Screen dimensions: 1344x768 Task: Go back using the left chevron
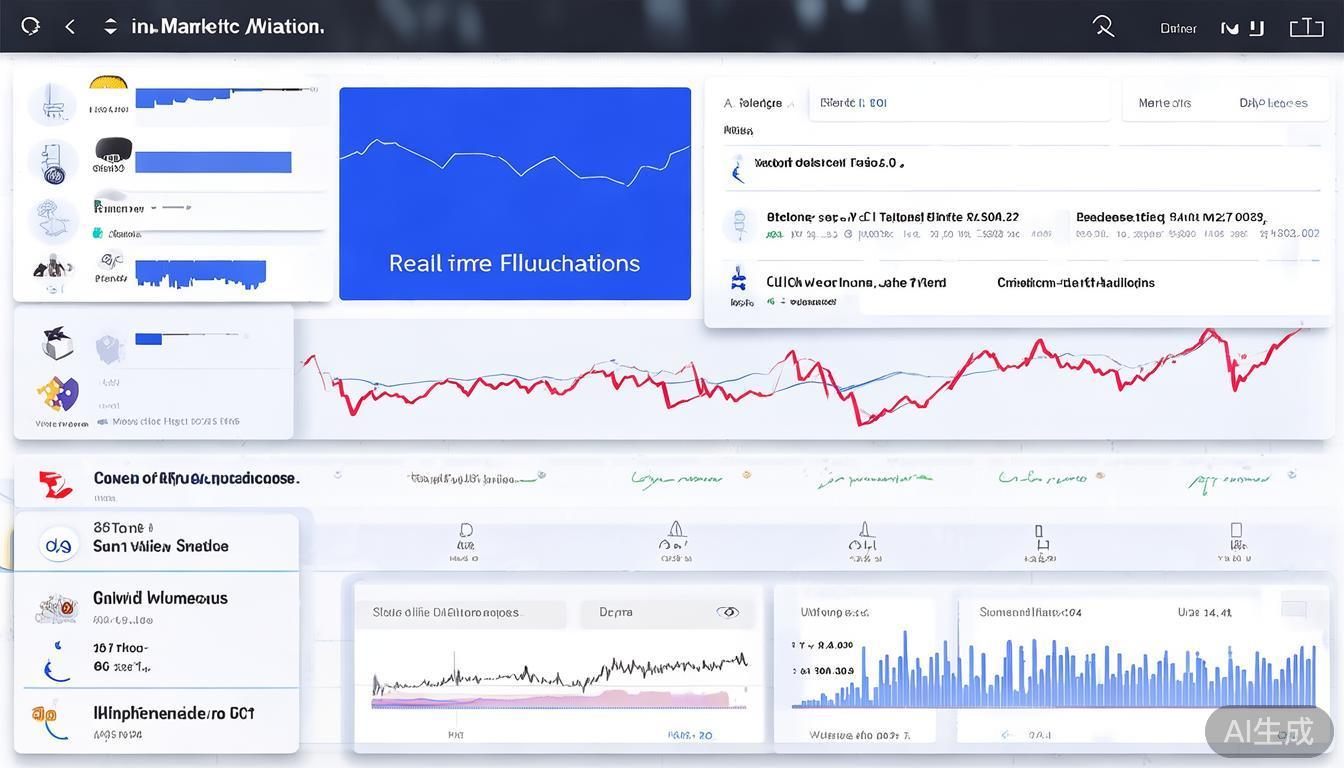pos(70,27)
